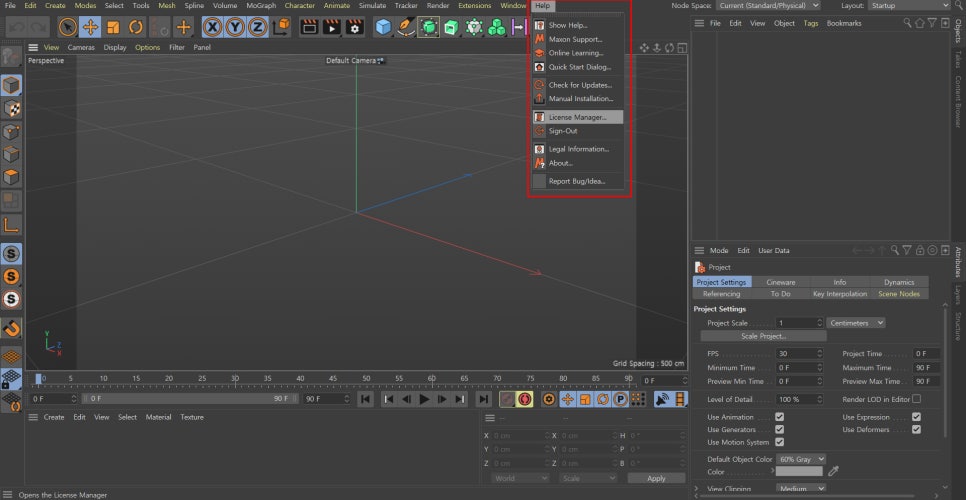Click frame 50 on the timeline ruler
Image resolution: width=966 pixels, height=500 pixels.
pyautogui.click(x=366, y=379)
